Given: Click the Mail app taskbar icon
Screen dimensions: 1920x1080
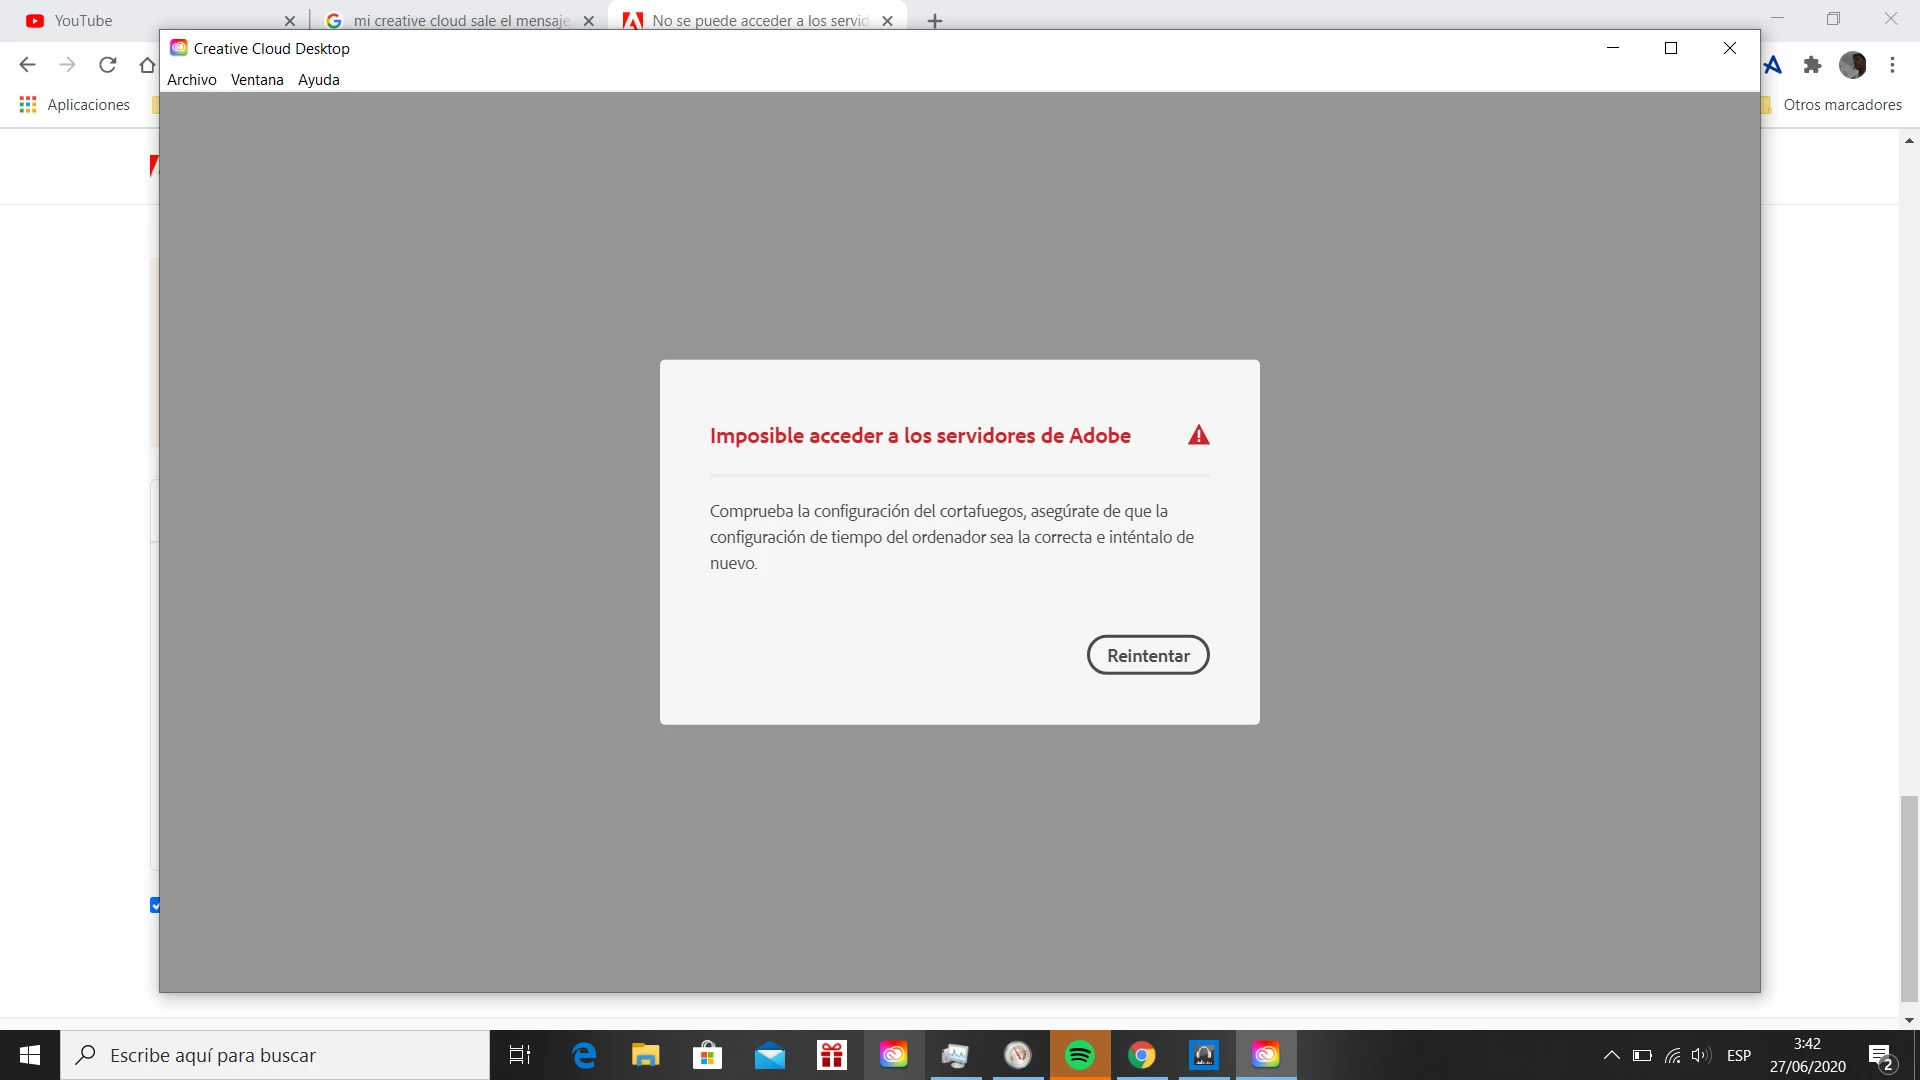Looking at the screenshot, I should point(769,1055).
